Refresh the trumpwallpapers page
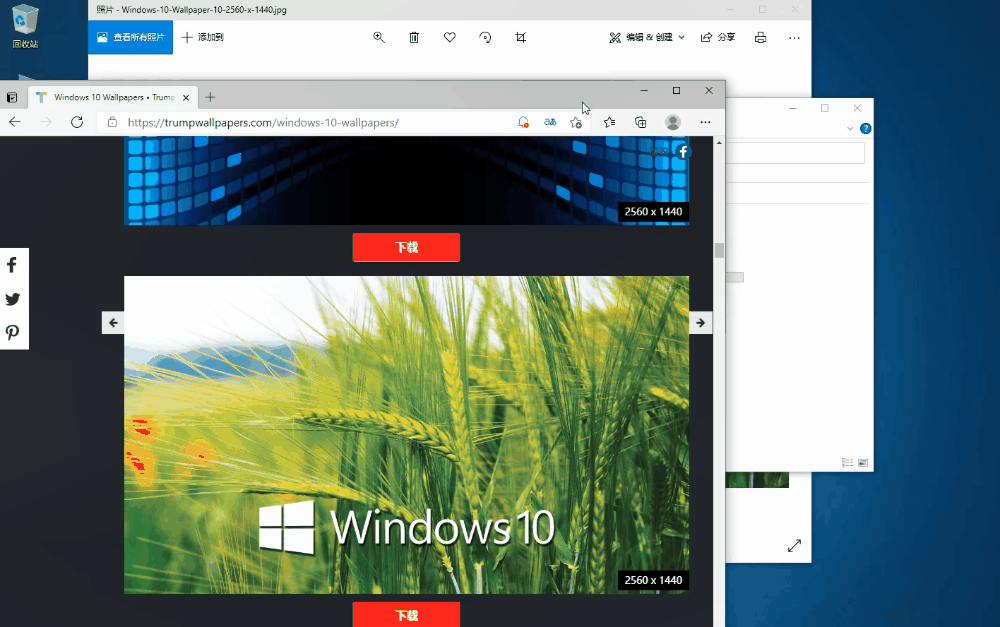1000x627 pixels. point(77,122)
